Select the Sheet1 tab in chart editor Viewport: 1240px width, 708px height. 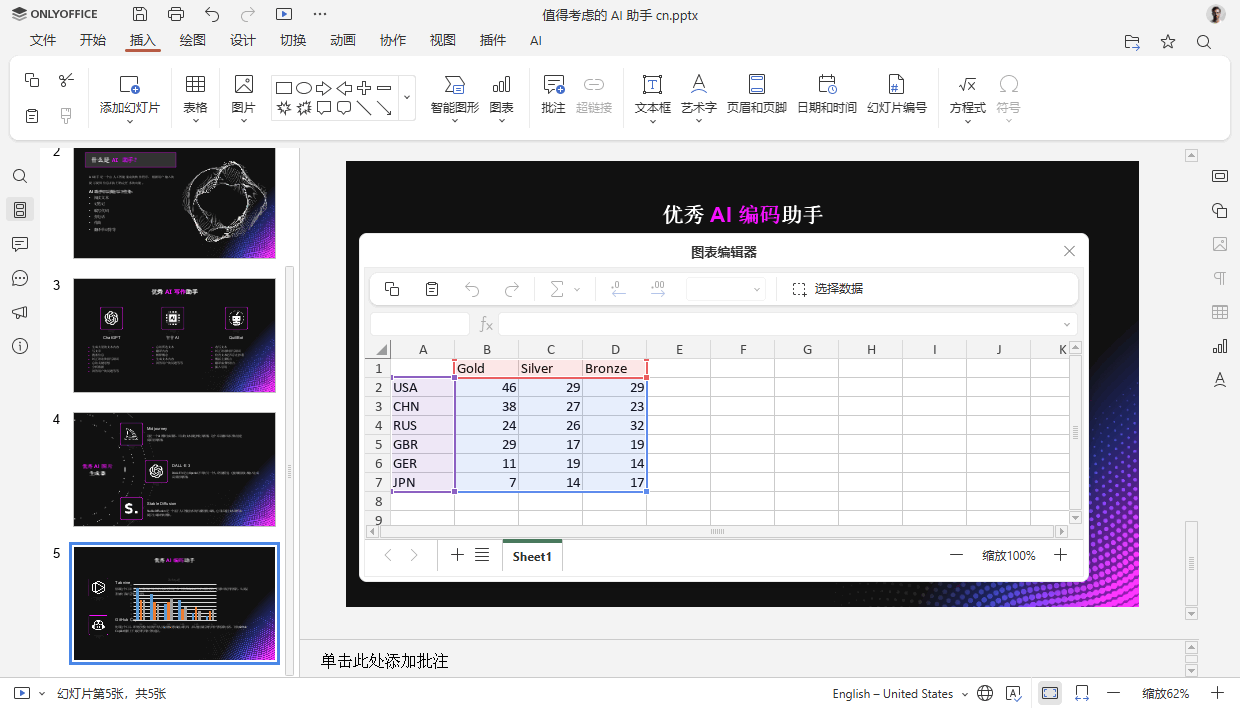point(532,555)
